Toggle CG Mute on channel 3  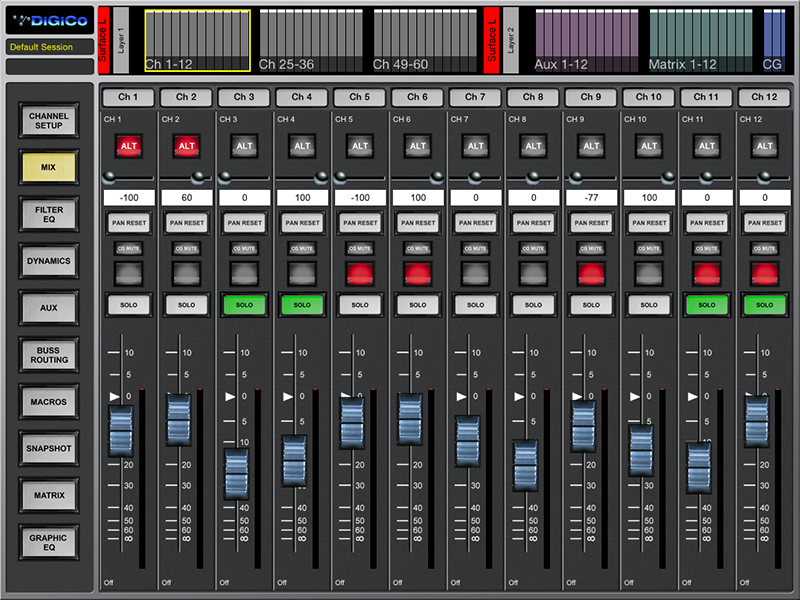tap(244, 248)
